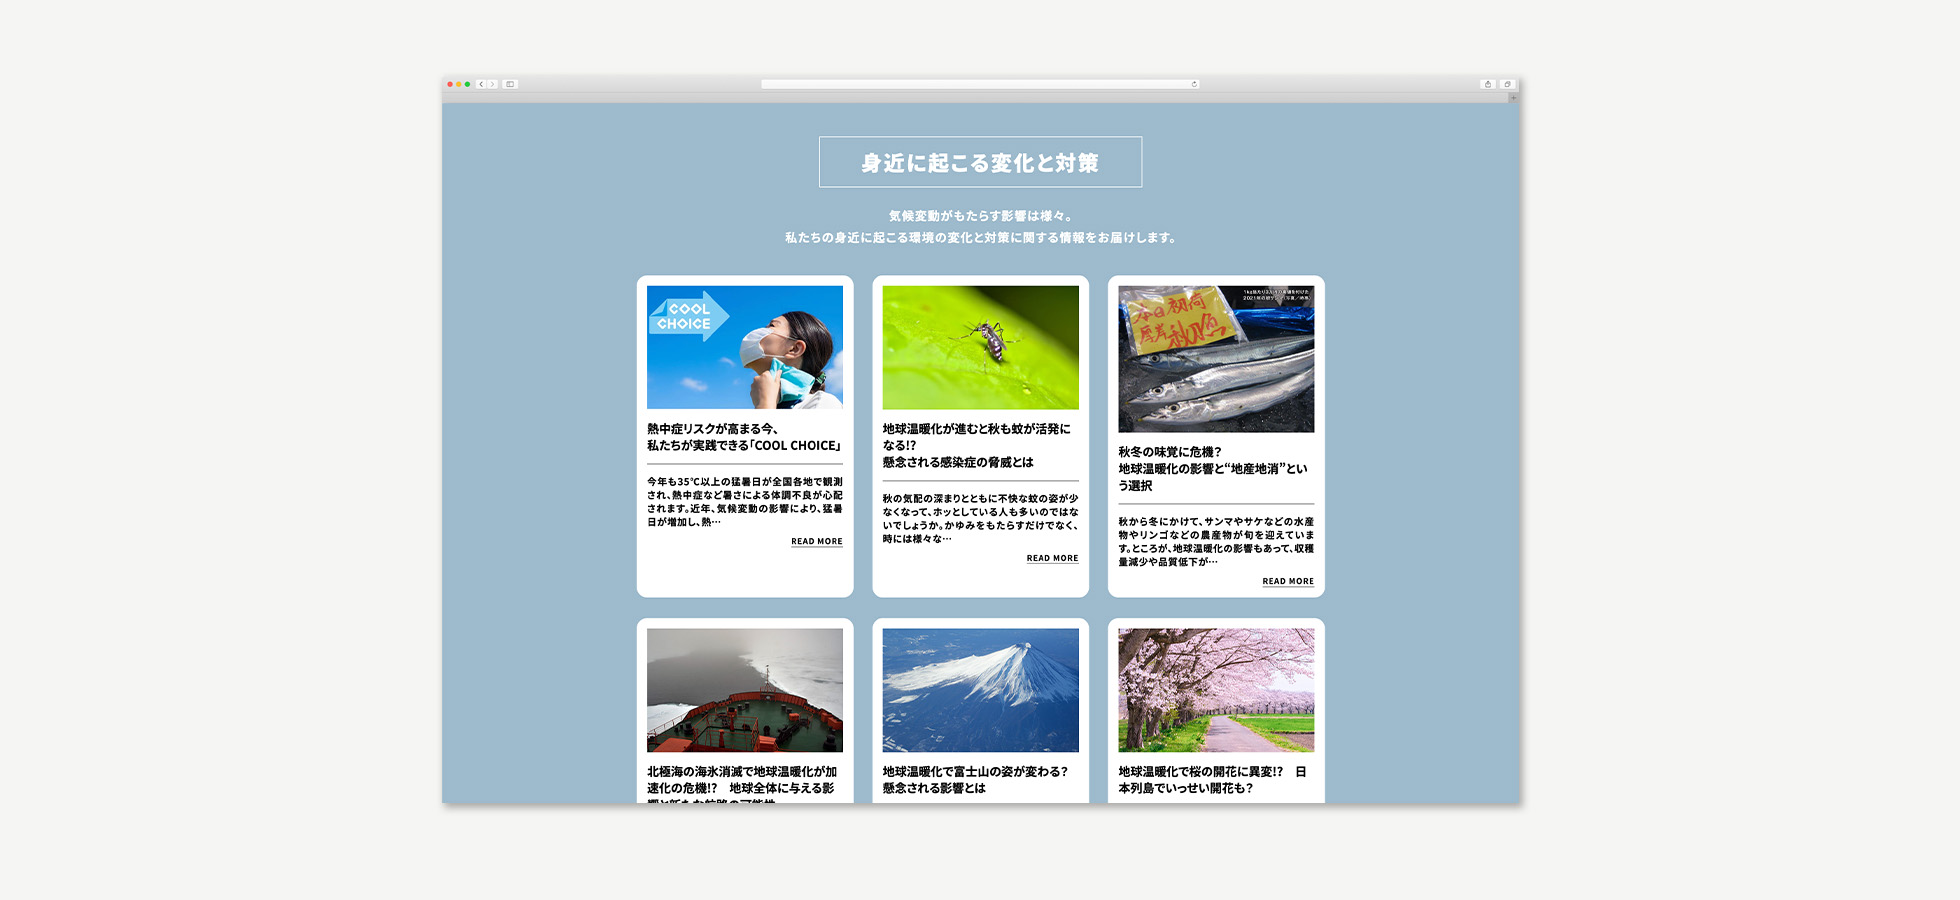
Task: Click the title 地球温暖化で桜の開花に異変!?
Action: (x=1212, y=780)
